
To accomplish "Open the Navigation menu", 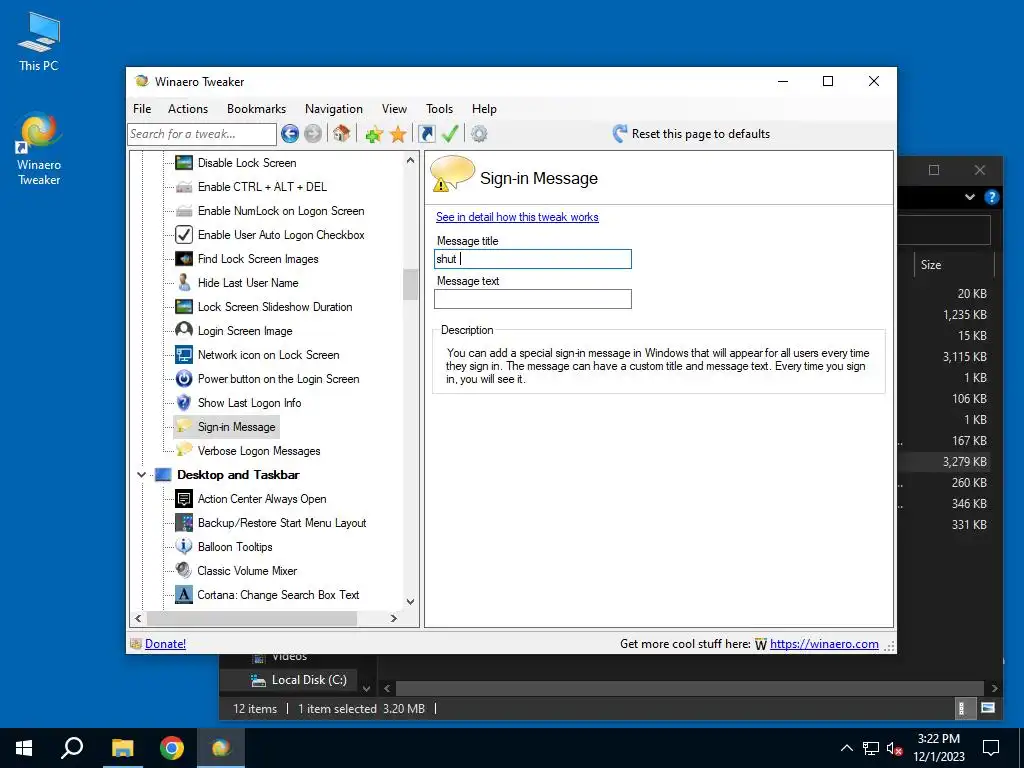I will (x=334, y=109).
